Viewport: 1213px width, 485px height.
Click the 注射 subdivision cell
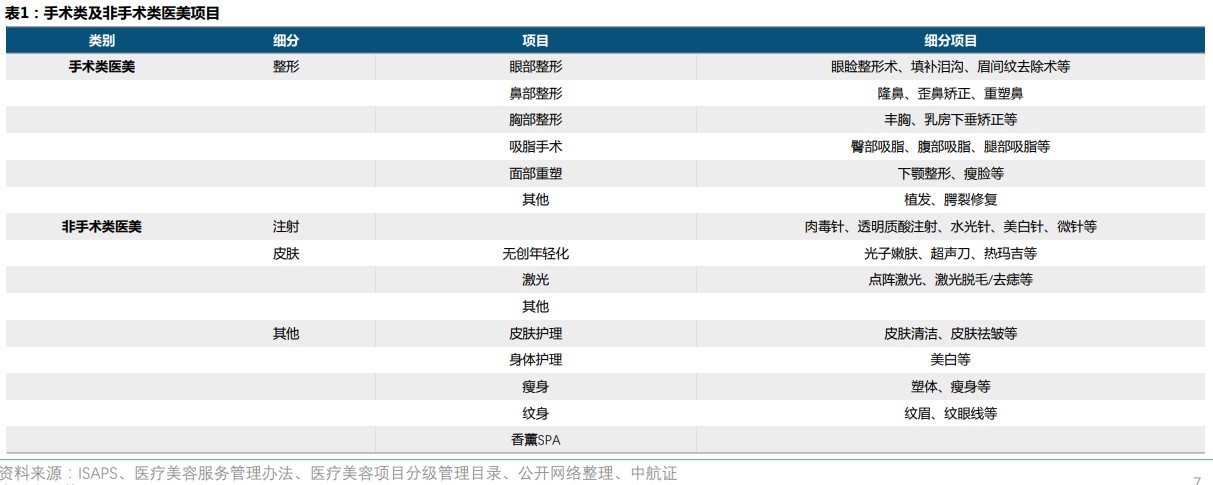point(286,227)
